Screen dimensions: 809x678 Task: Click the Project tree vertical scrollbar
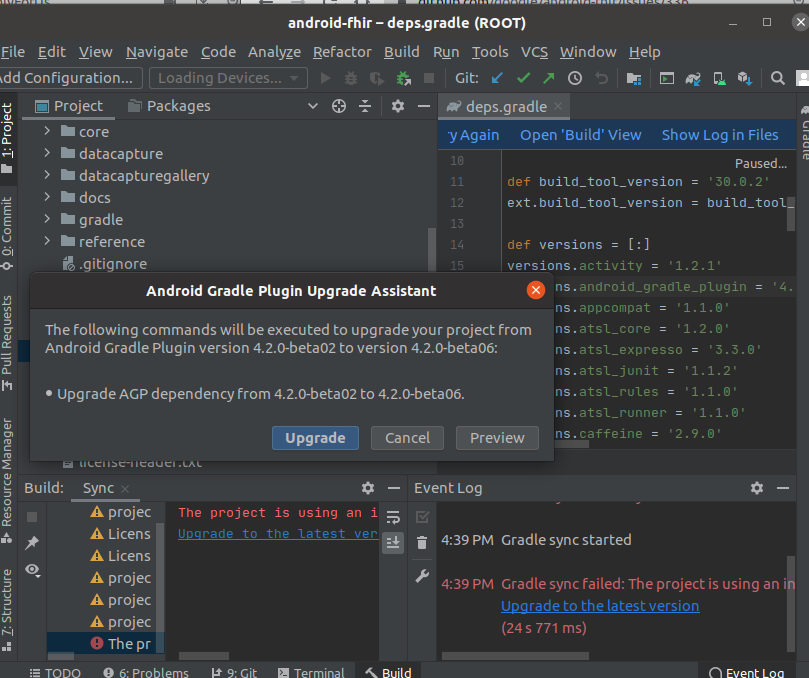click(x=431, y=250)
